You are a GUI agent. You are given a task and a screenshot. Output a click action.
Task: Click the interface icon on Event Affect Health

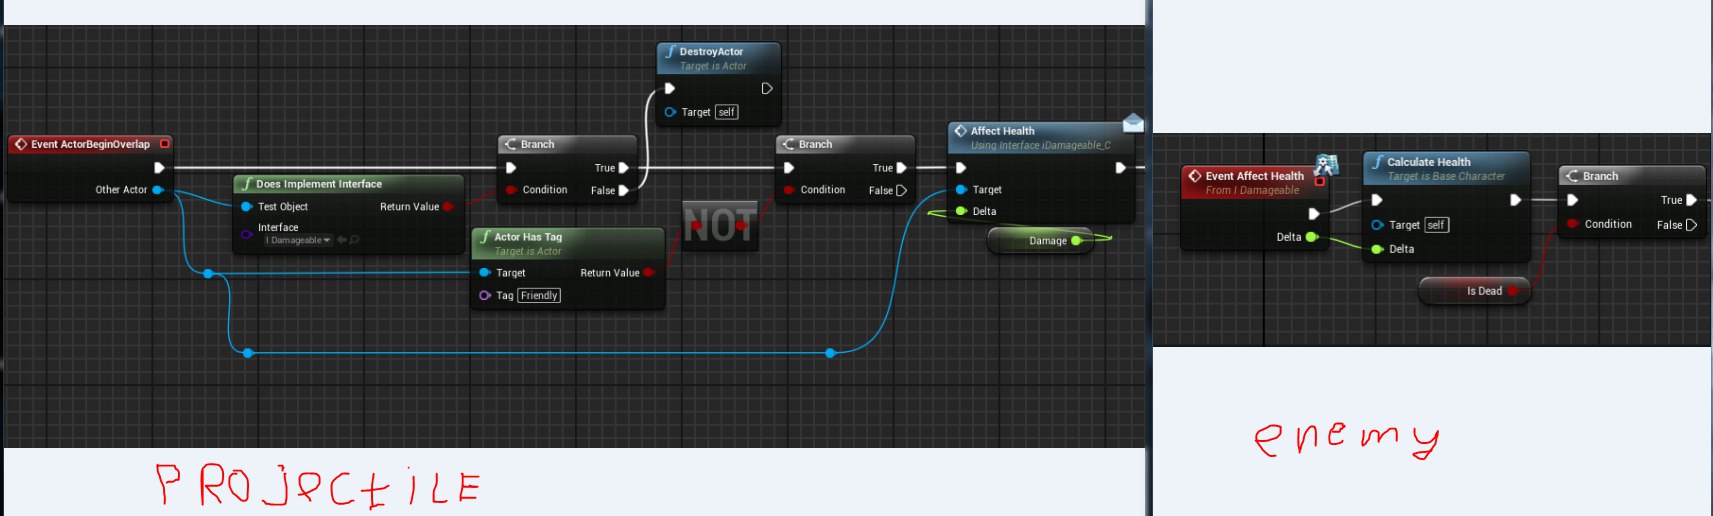point(1326,165)
